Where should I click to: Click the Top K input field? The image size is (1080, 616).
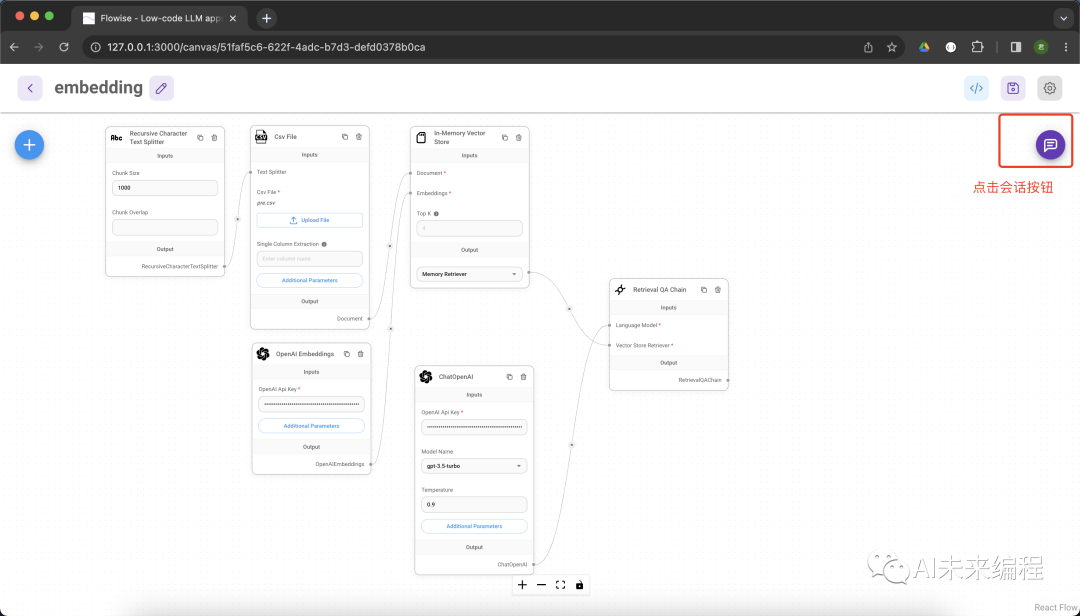pyautogui.click(x=470, y=228)
